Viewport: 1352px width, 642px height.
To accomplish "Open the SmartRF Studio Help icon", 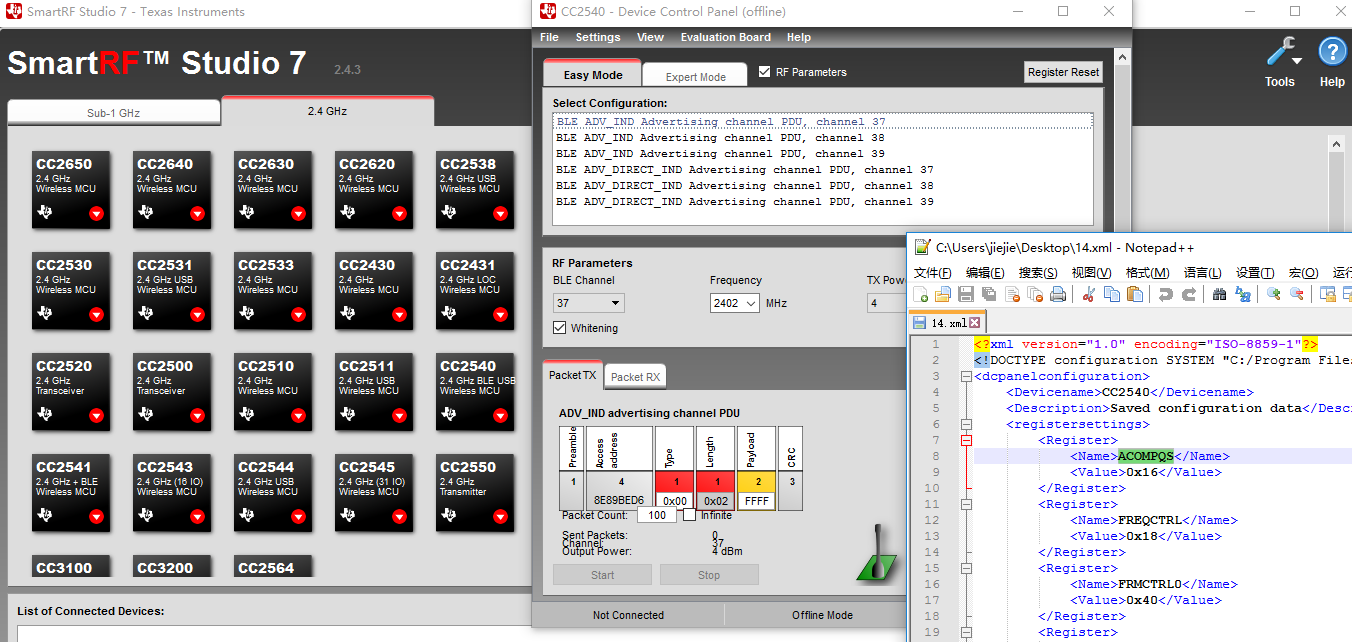I will [1332, 52].
